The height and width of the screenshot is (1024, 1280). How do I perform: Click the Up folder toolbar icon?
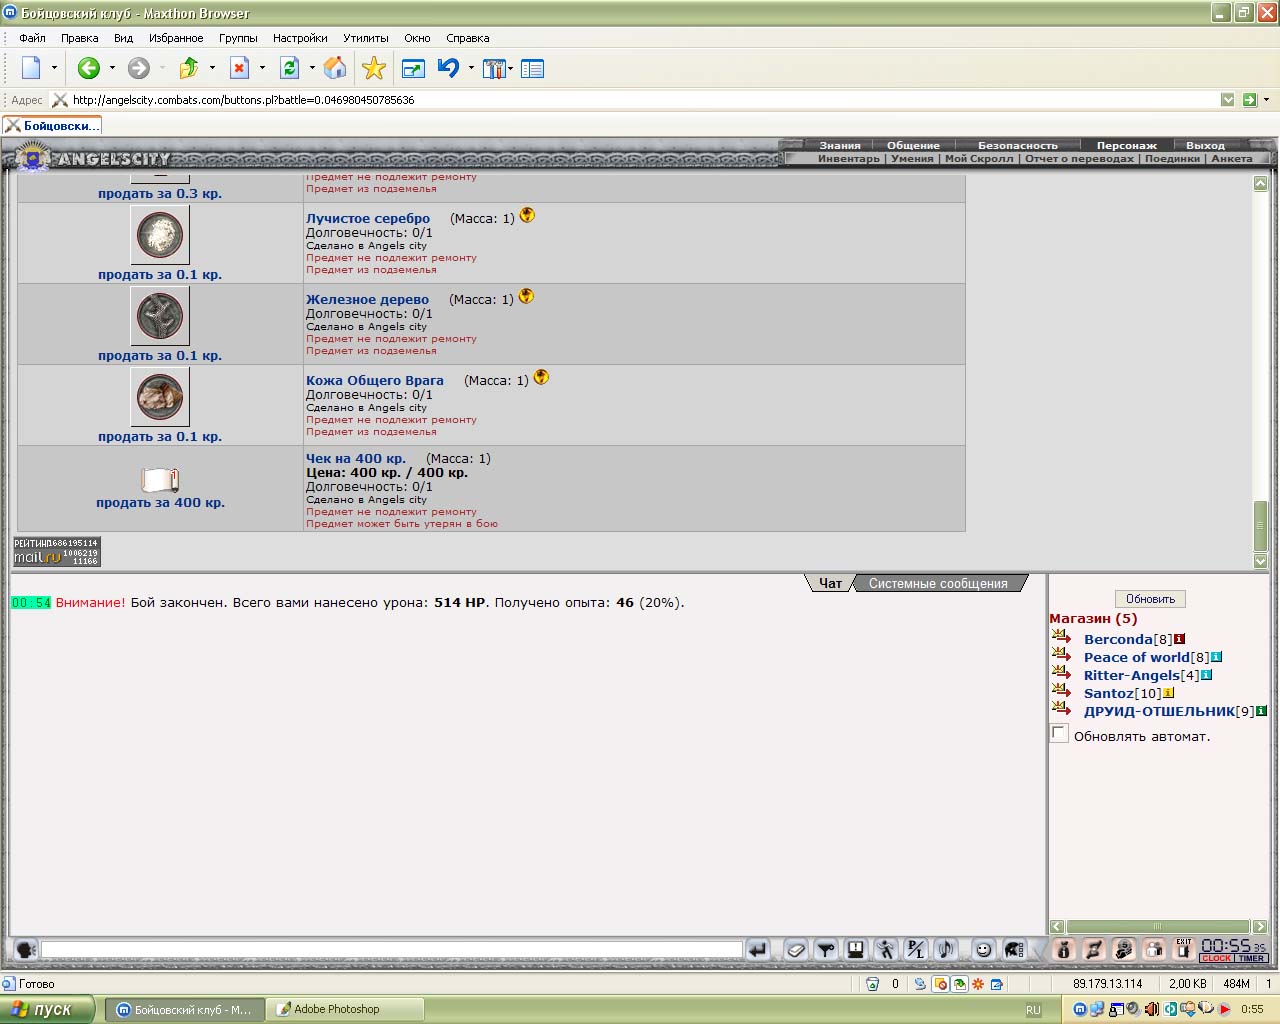189,68
